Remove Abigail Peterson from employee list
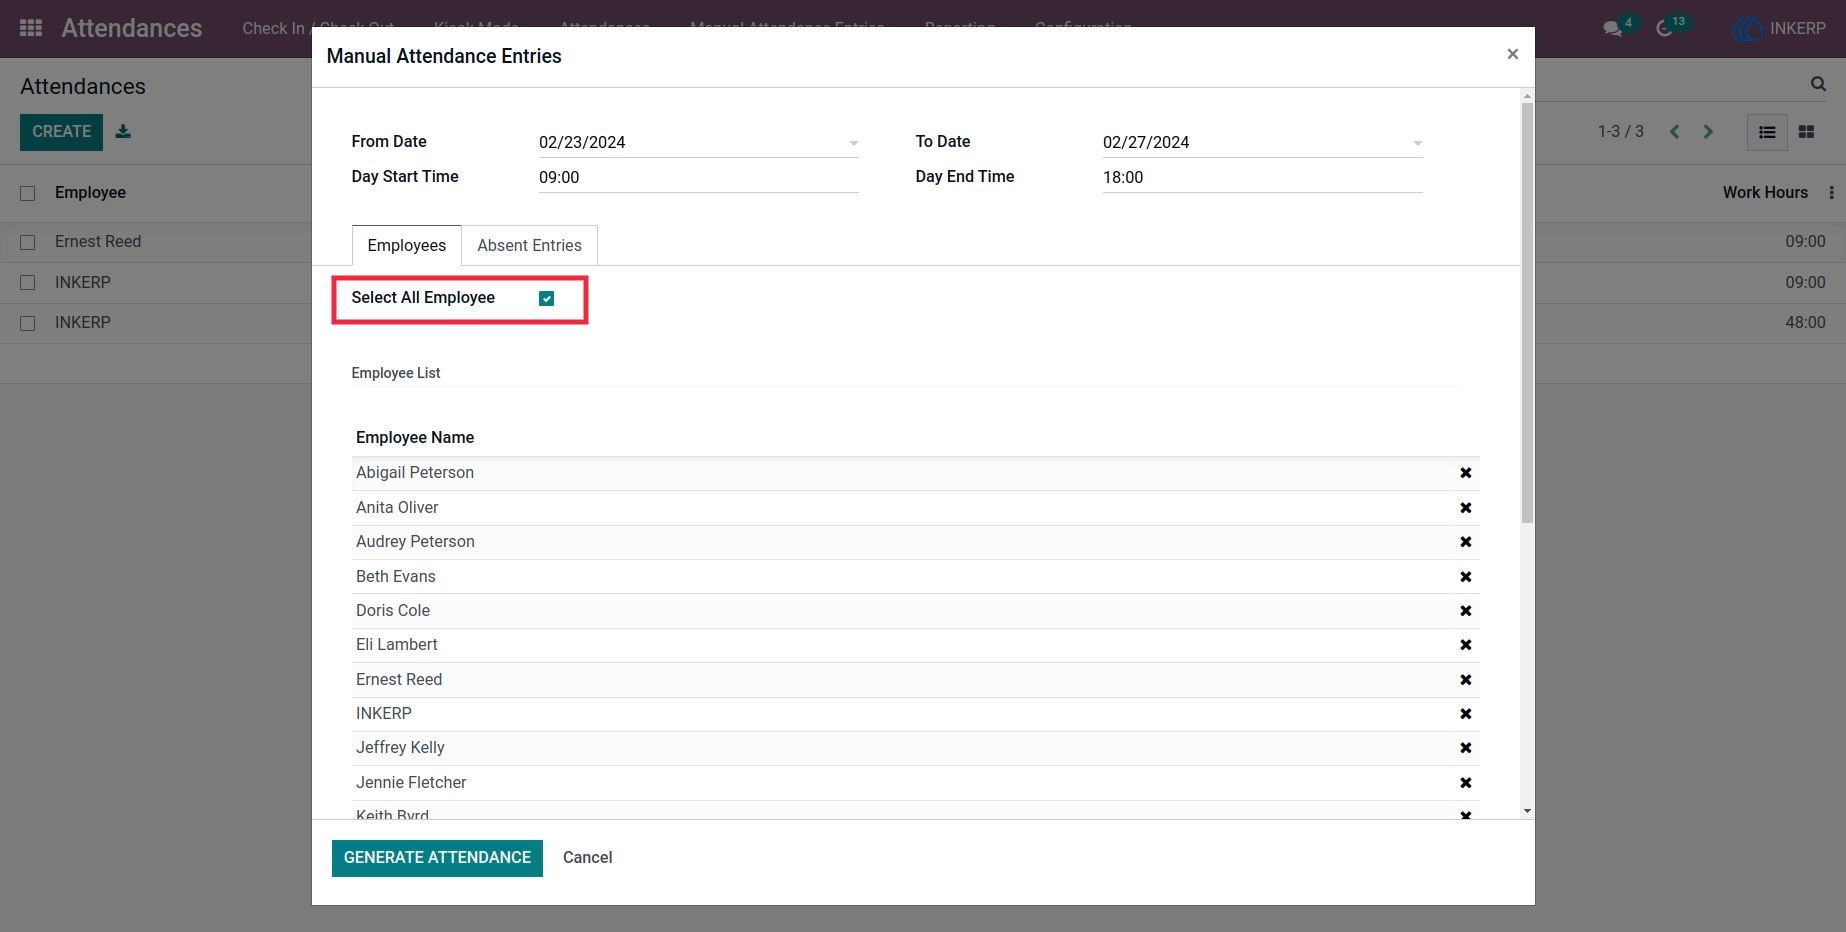The height and width of the screenshot is (932, 1846). 1465,473
